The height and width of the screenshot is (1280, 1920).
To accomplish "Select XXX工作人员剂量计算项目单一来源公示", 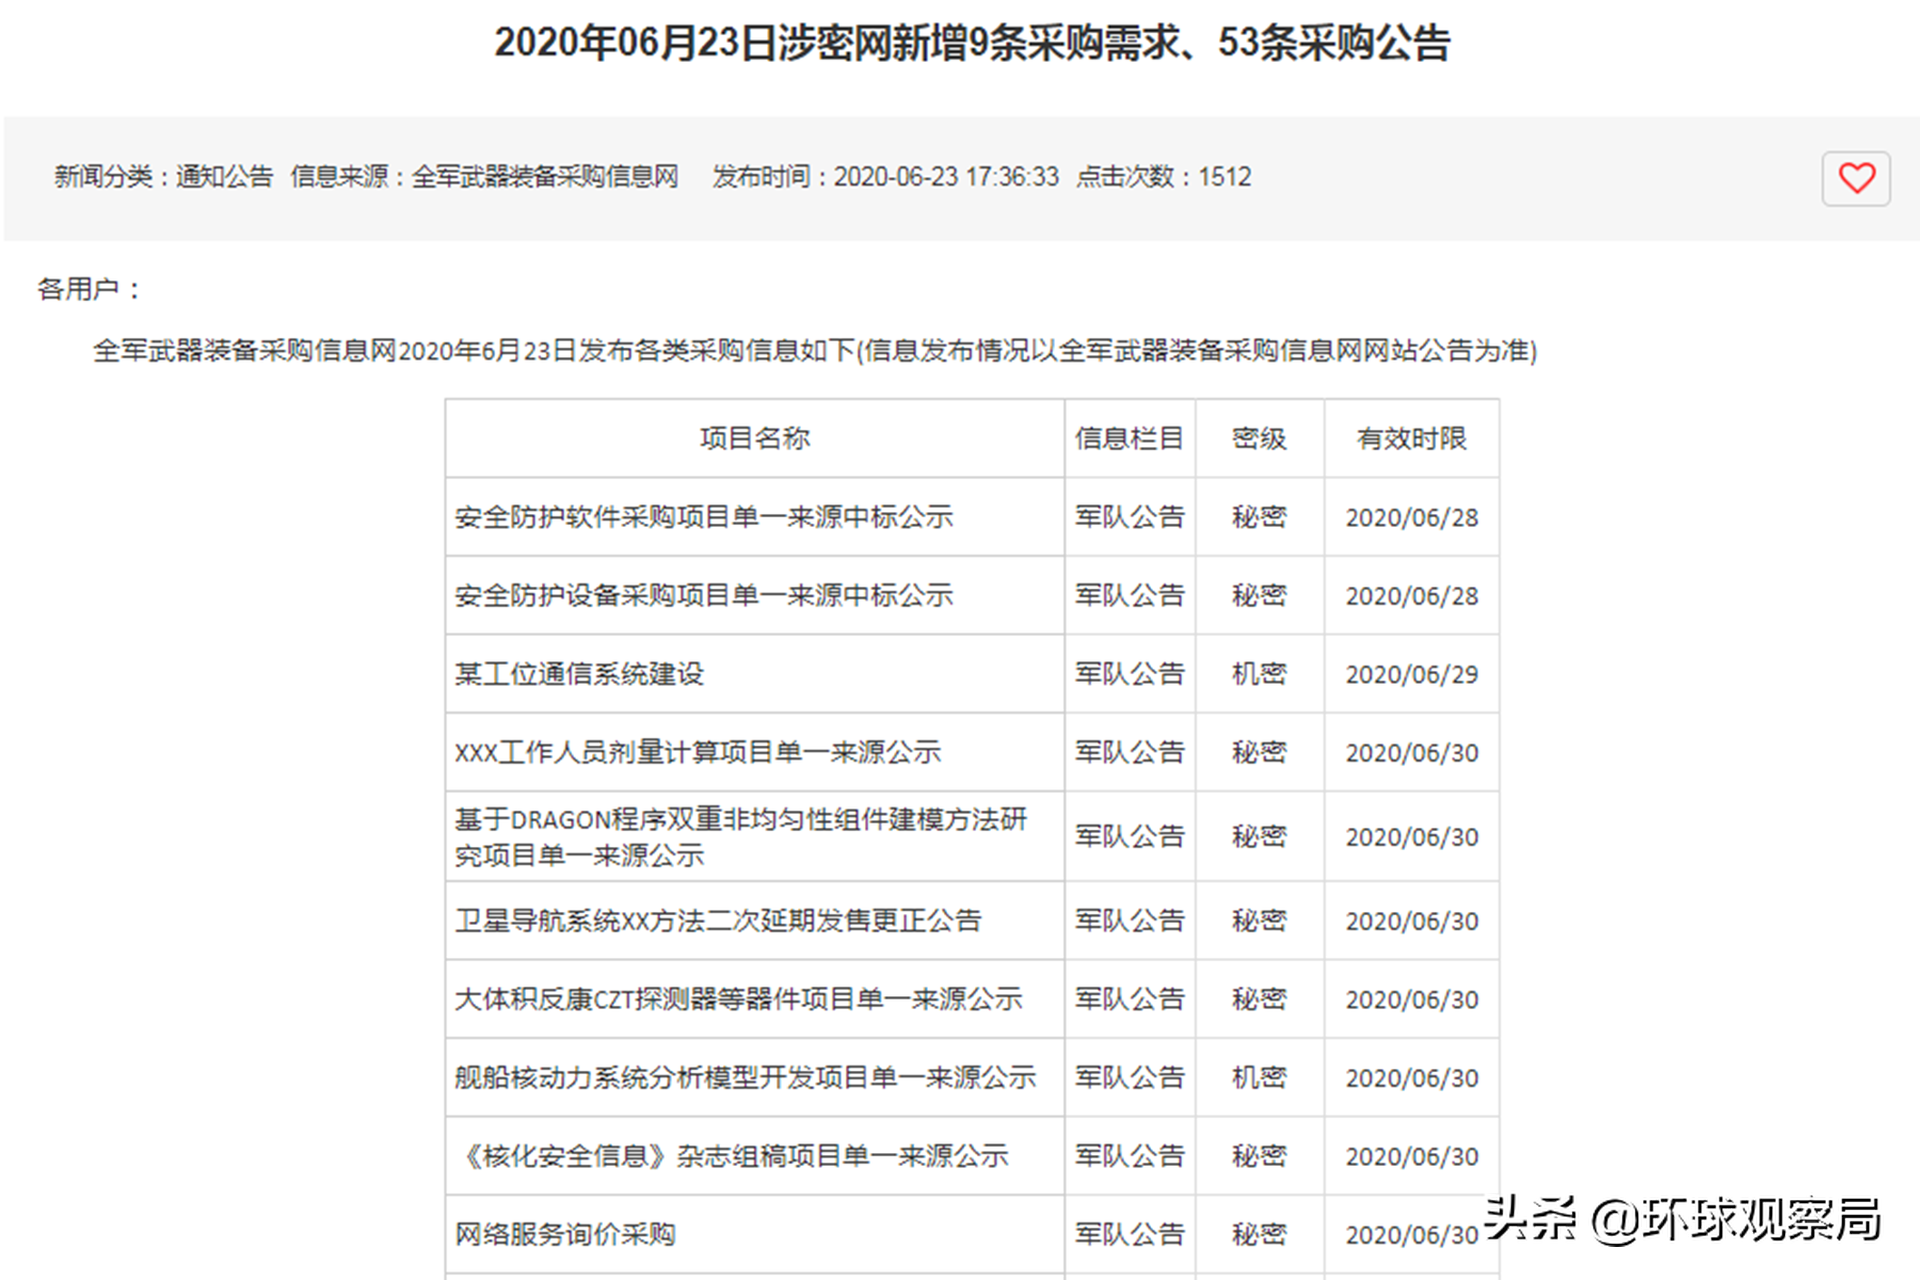I will (698, 752).
